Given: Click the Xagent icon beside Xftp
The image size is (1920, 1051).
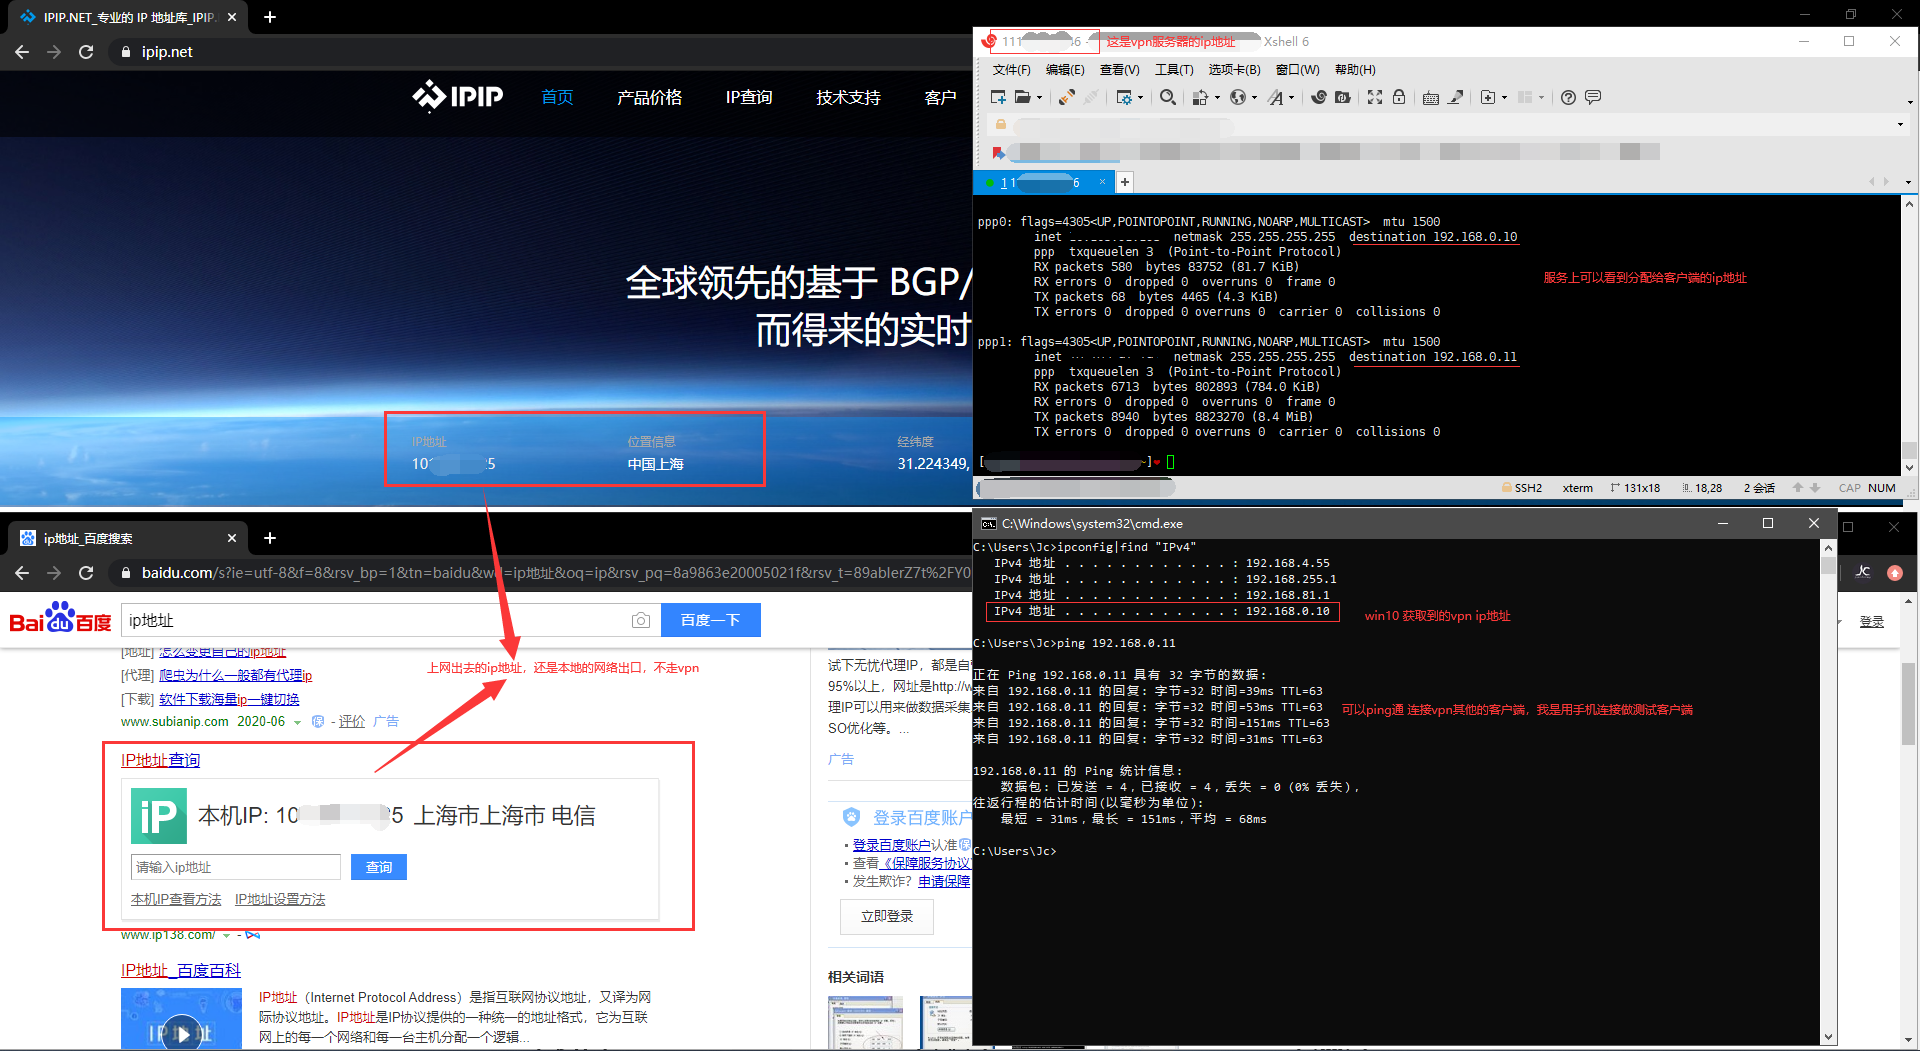Looking at the screenshot, I should point(1343,97).
